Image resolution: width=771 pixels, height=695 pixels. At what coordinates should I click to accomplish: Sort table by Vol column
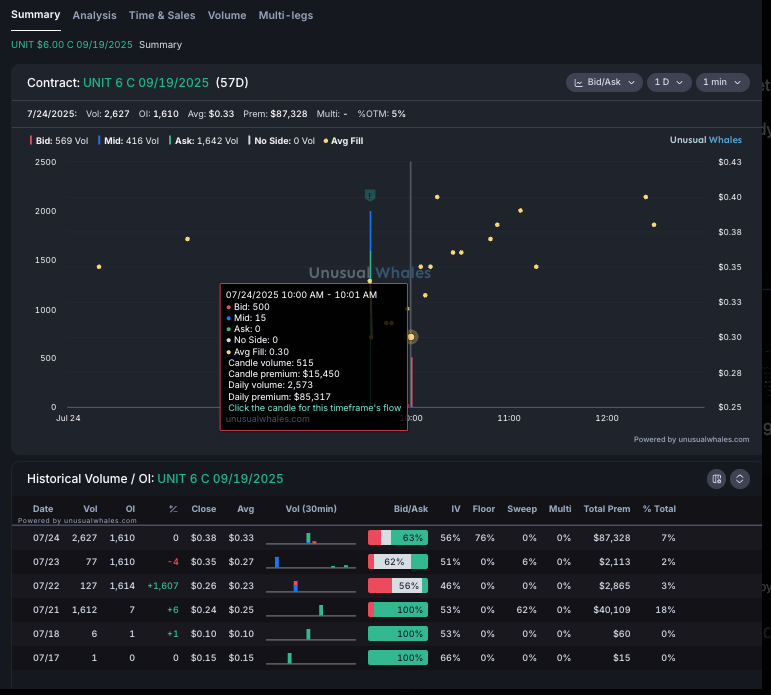(90, 509)
